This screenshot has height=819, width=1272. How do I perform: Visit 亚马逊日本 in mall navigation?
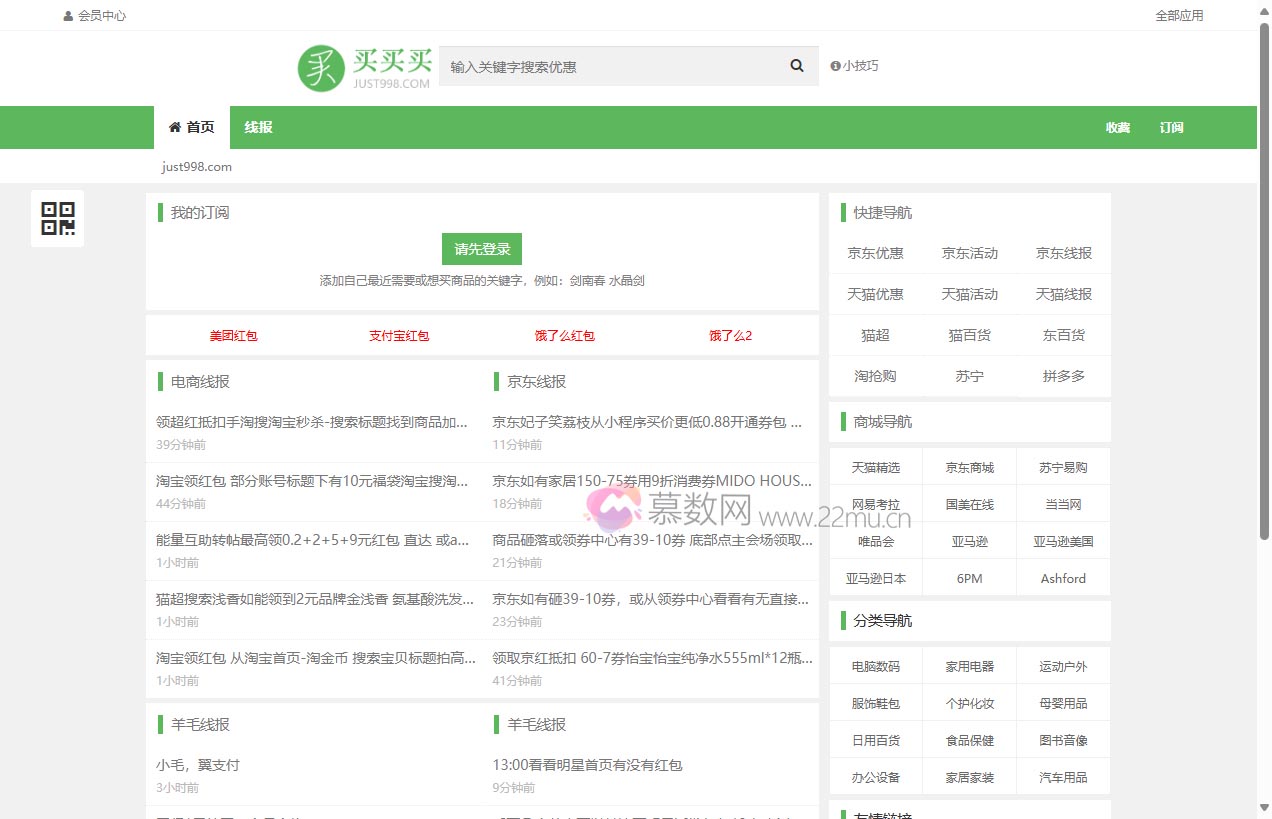click(x=875, y=578)
